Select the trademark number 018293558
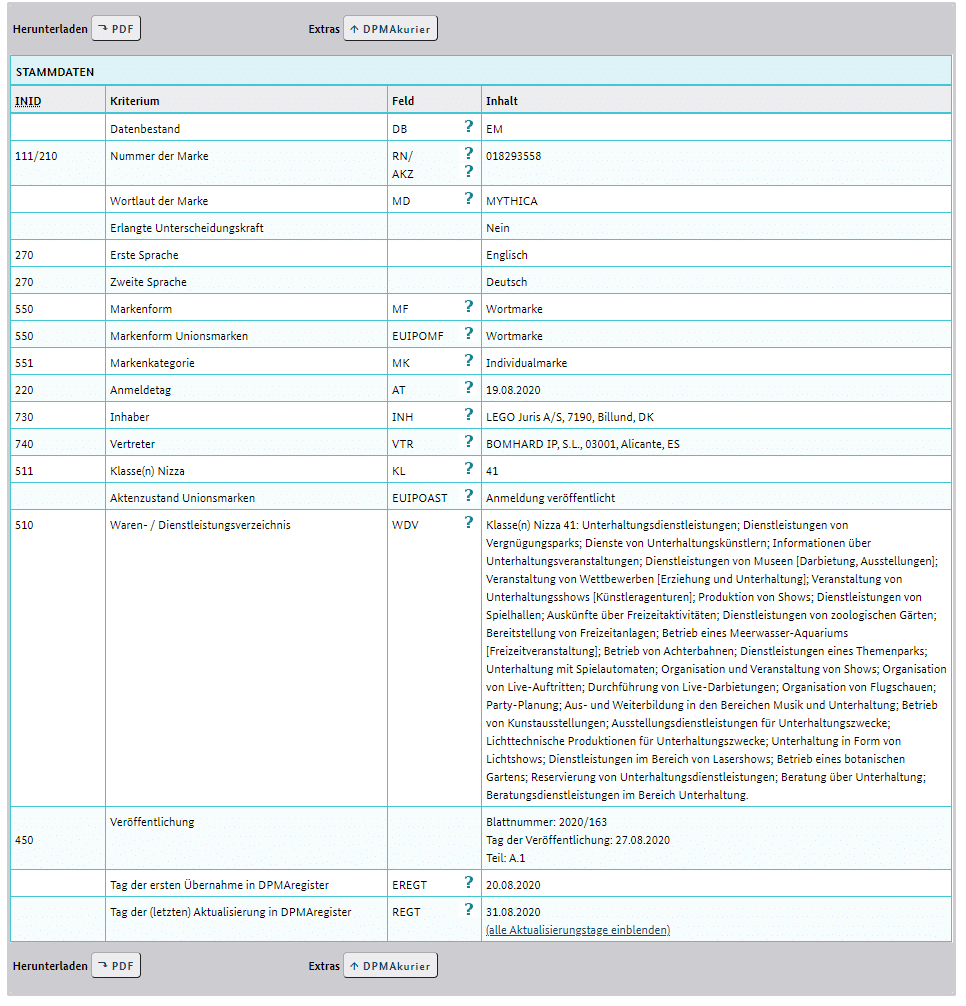 pos(513,156)
